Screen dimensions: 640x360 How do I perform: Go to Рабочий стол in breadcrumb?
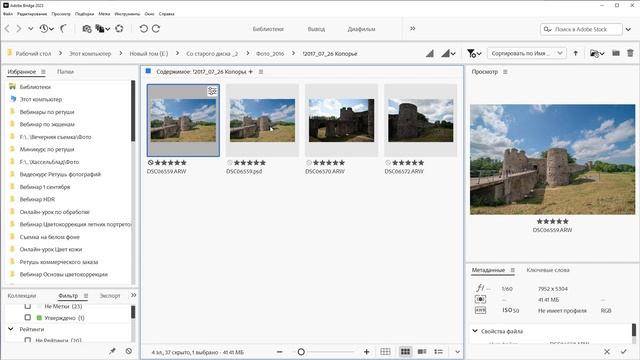coord(33,53)
